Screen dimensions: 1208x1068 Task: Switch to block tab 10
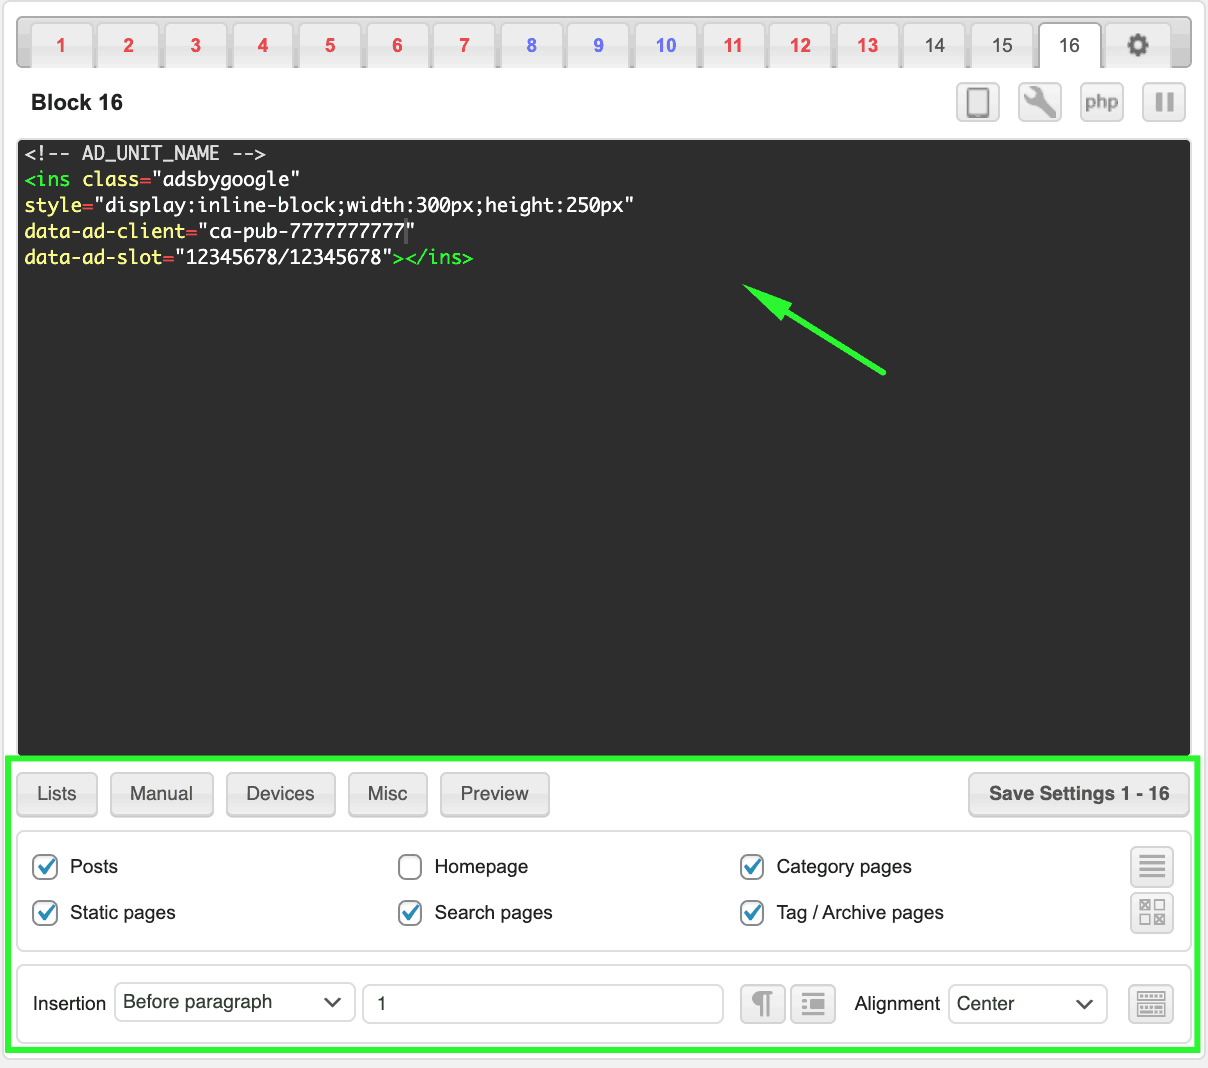(666, 46)
